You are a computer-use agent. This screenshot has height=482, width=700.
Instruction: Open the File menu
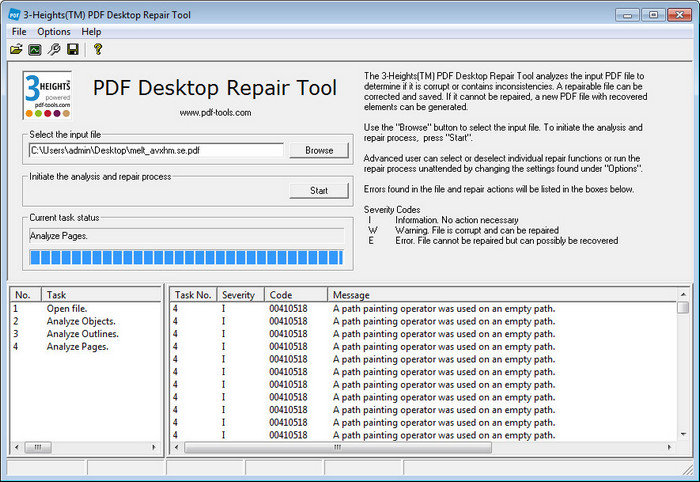[19, 32]
